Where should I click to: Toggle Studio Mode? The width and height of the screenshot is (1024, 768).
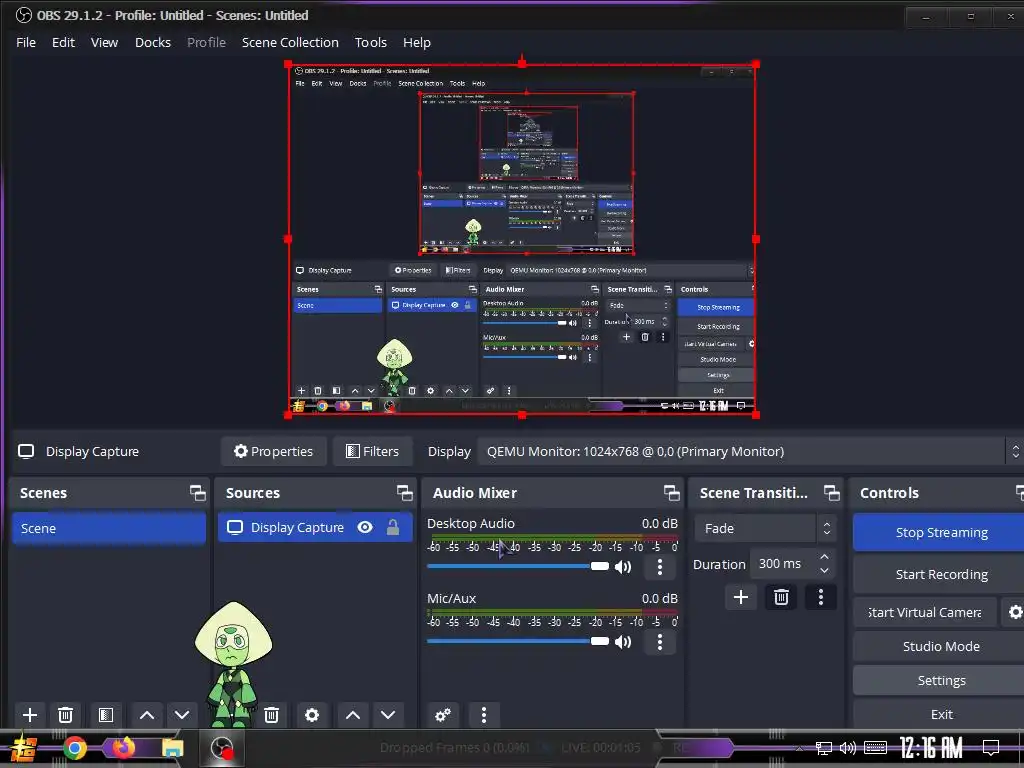941,646
